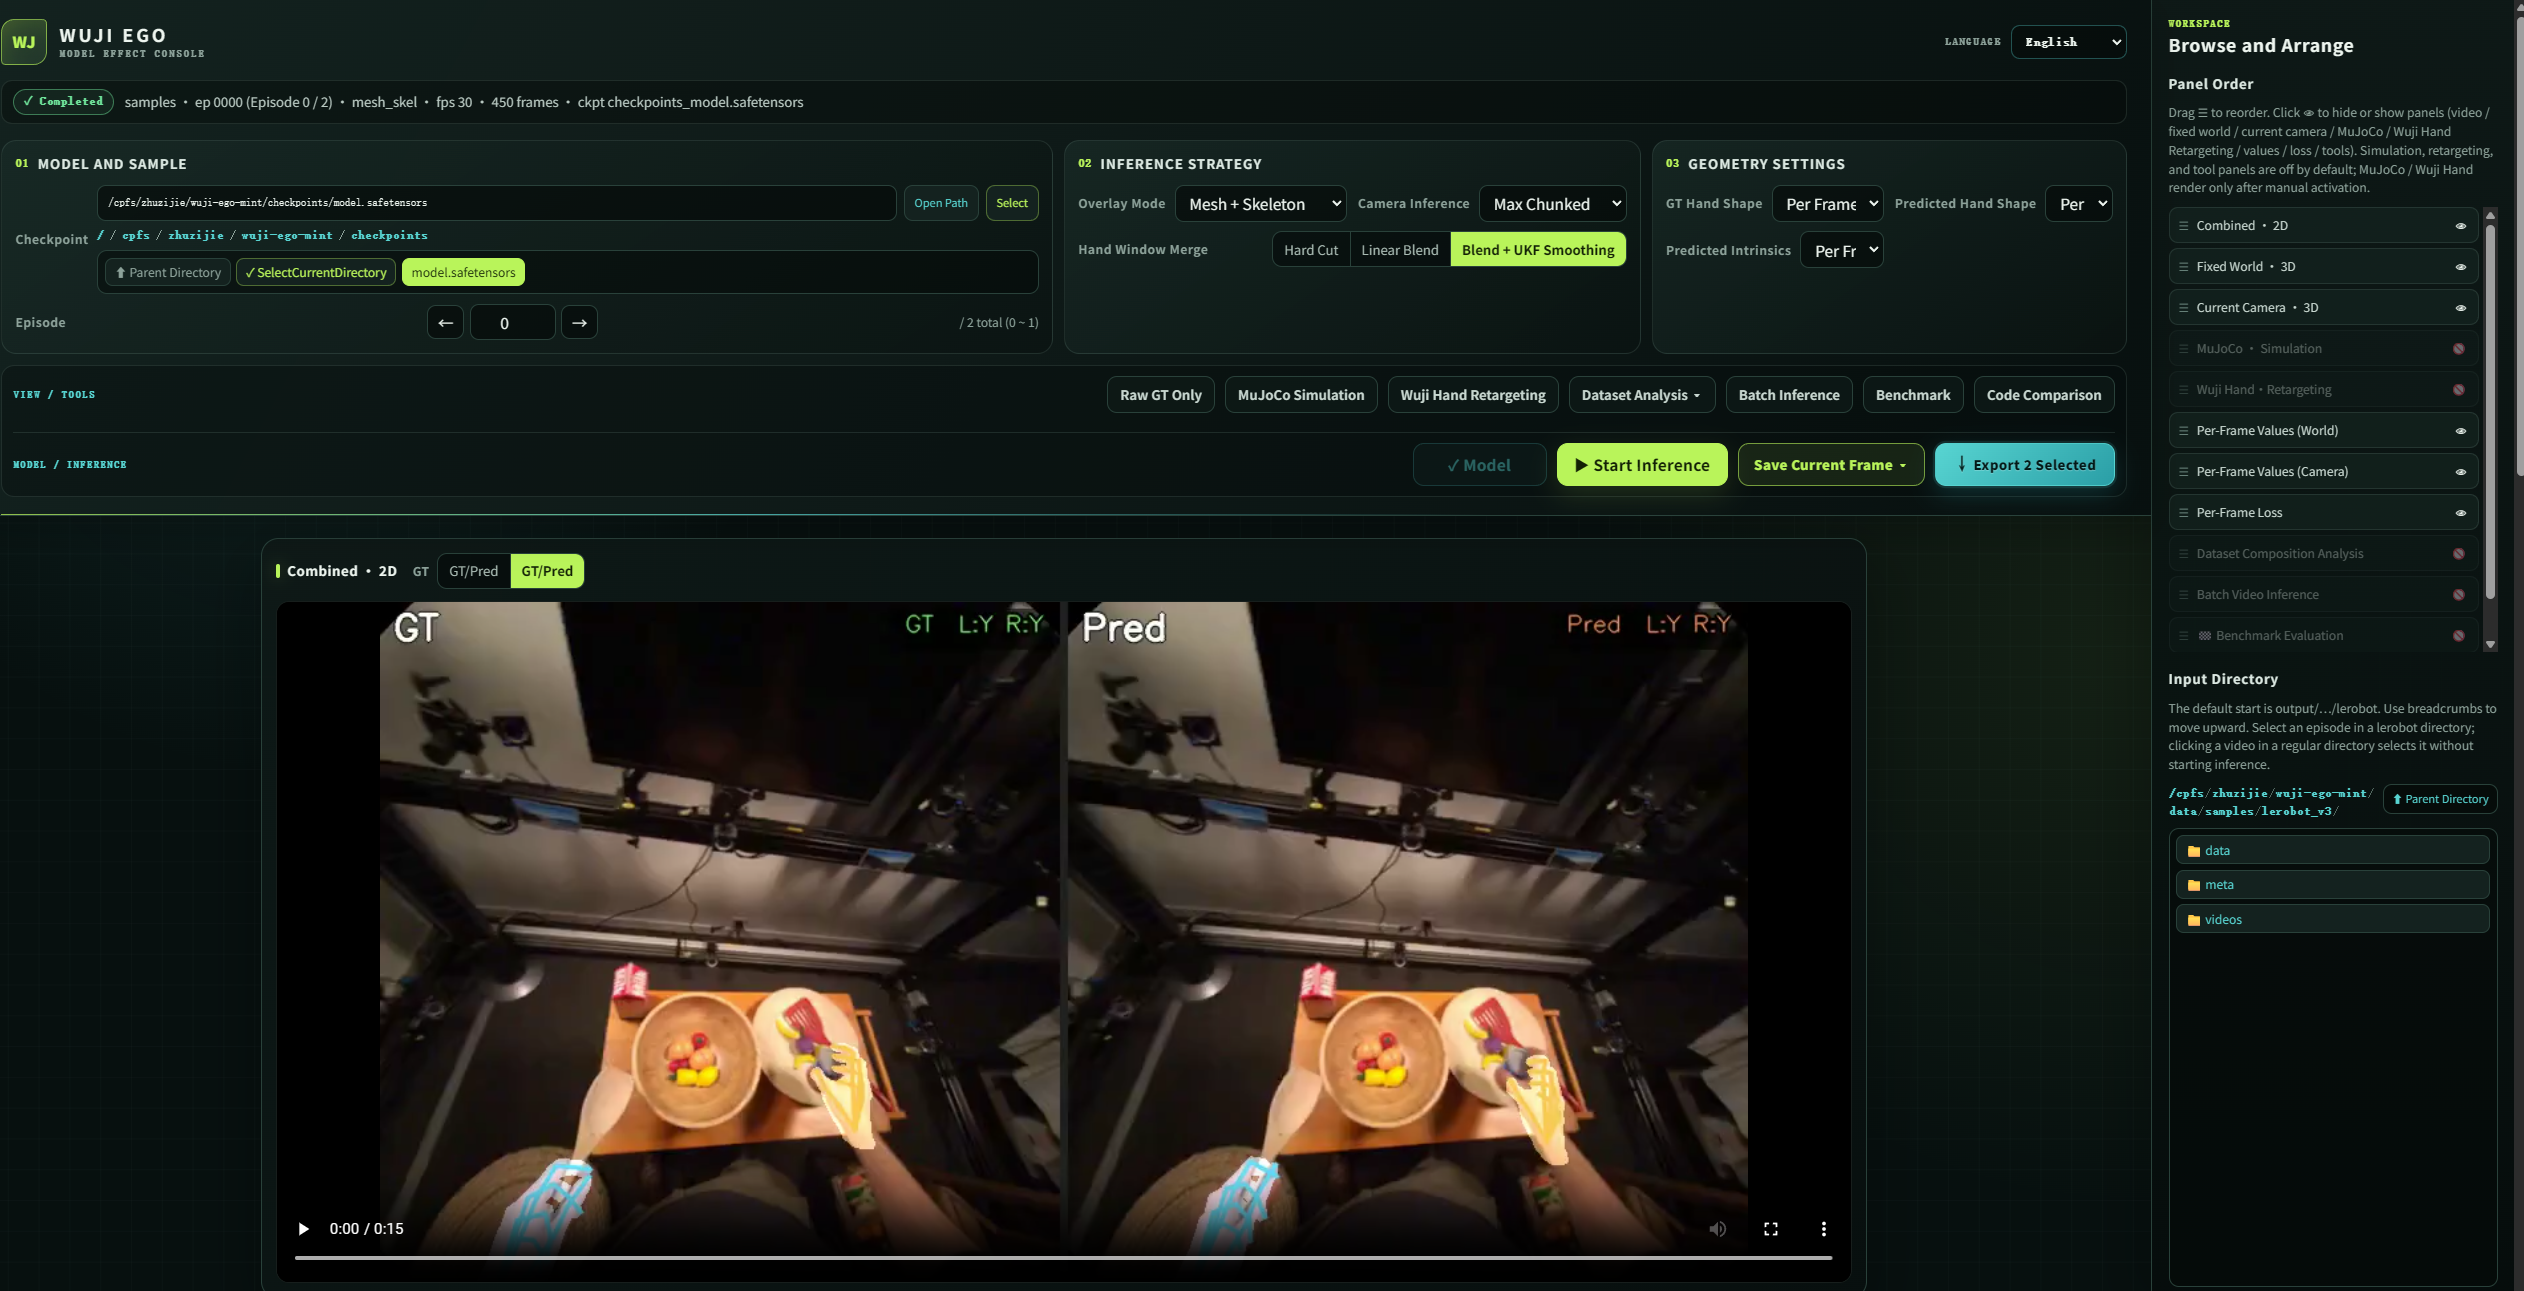The height and width of the screenshot is (1291, 2524).
Task: Hide the Per-Frame Values (World) panel
Action: click(x=2461, y=431)
